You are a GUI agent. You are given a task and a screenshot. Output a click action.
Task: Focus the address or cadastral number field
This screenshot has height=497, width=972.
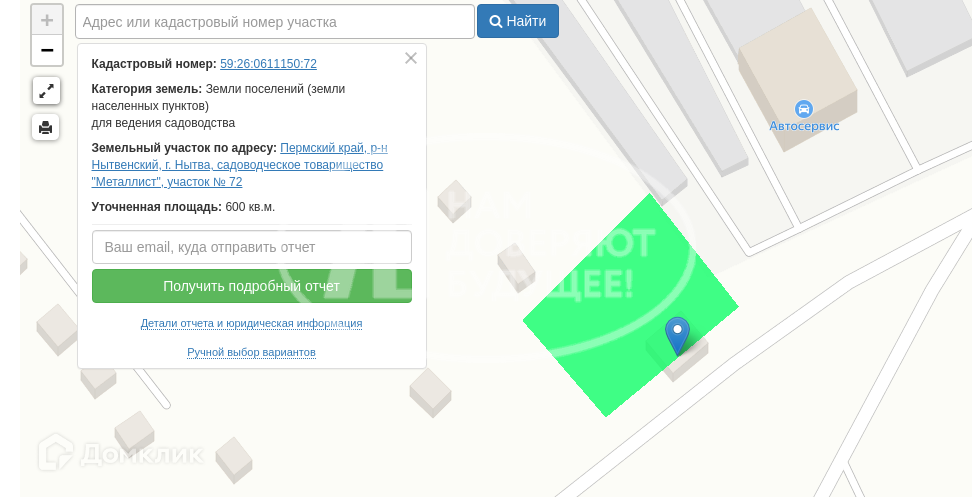pyautogui.click(x=275, y=22)
